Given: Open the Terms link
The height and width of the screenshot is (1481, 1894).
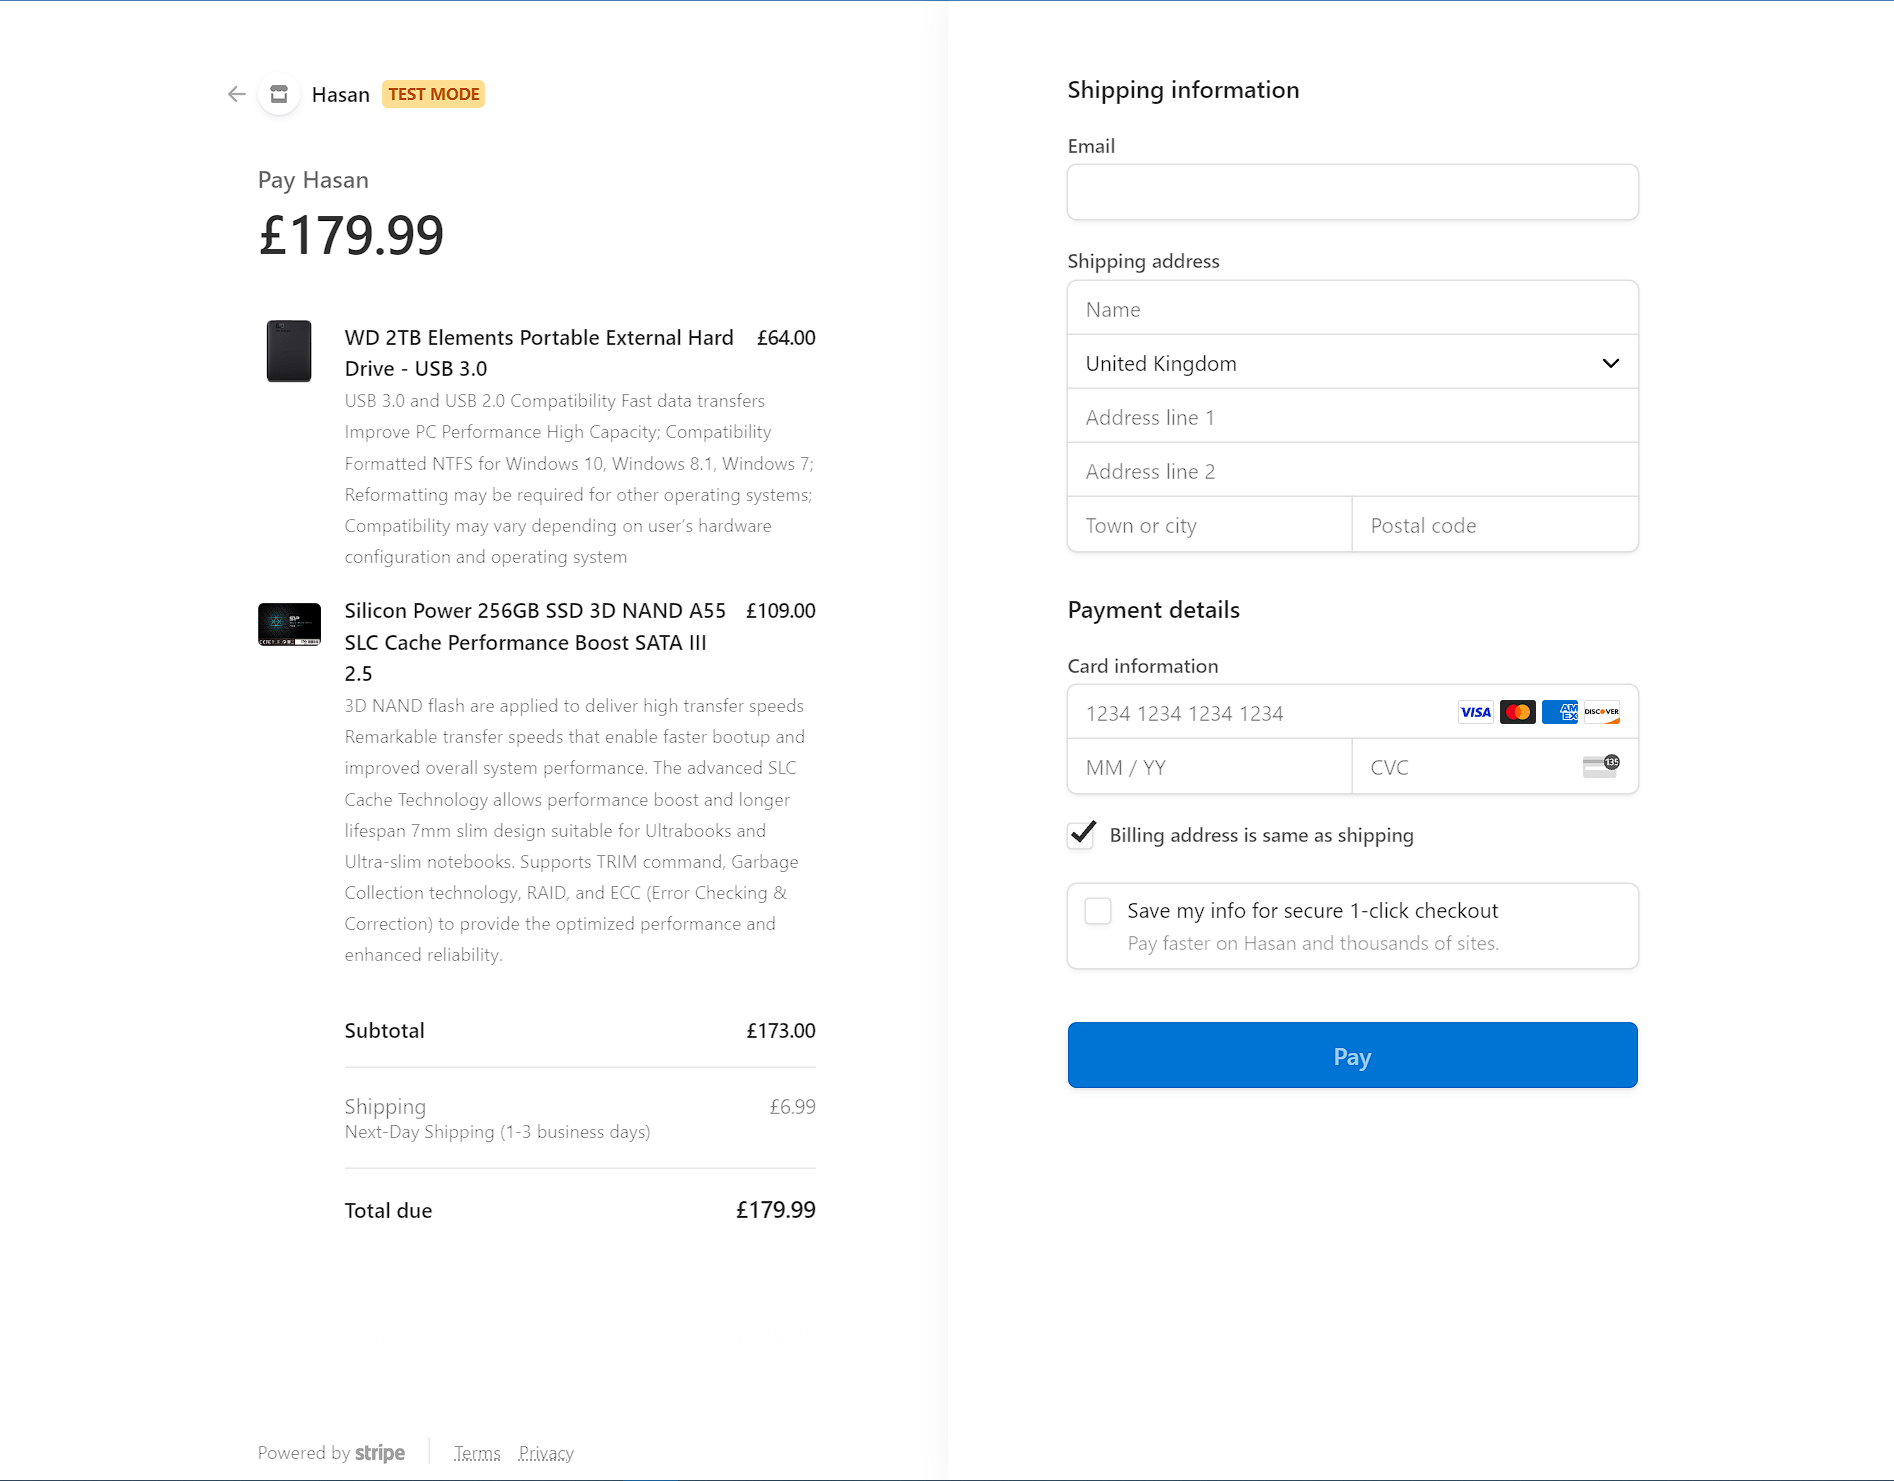Looking at the screenshot, I should point(477,1453).
